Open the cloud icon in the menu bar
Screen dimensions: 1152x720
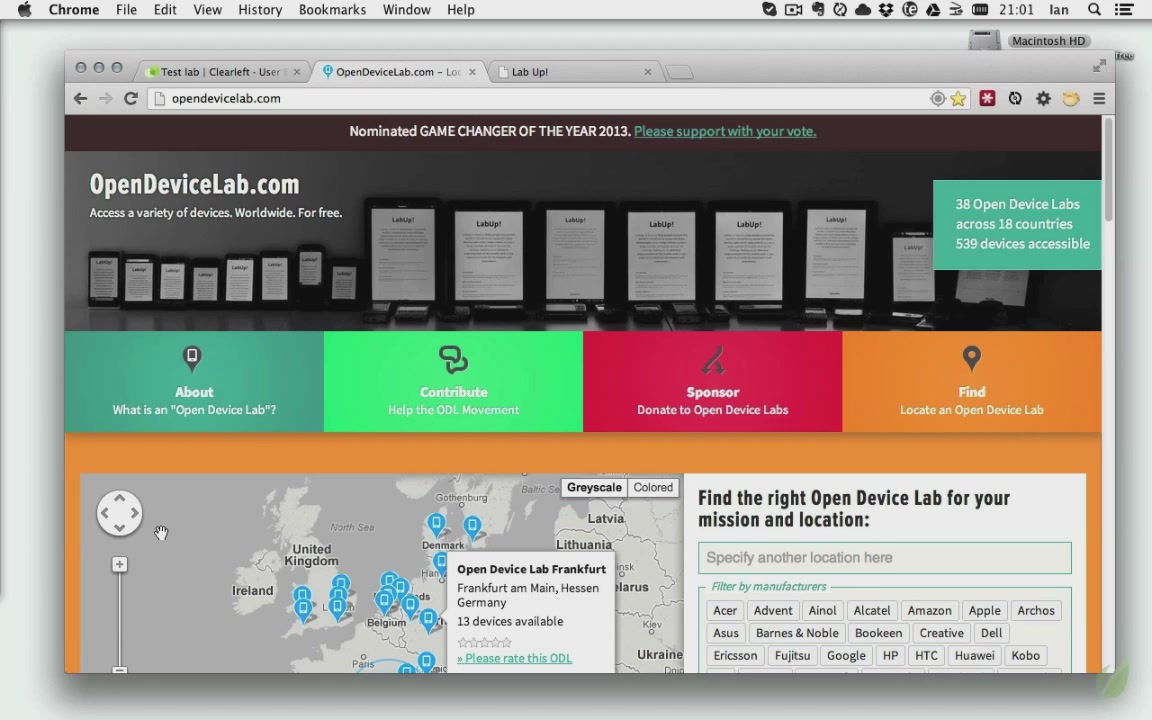[863, 10]
